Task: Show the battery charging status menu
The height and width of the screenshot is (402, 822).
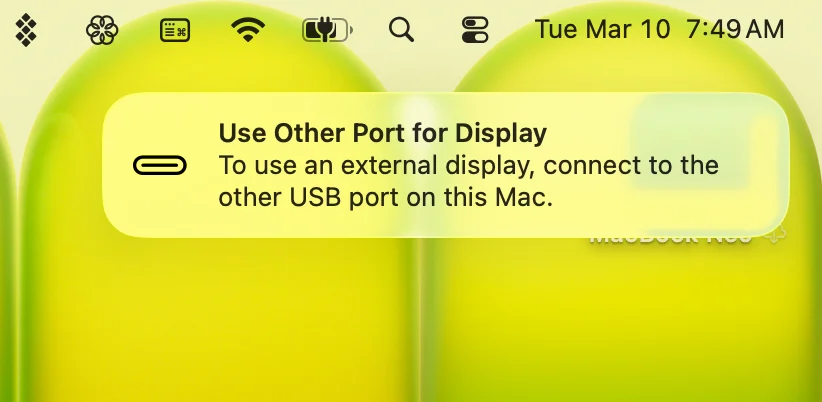Action: 328,30
